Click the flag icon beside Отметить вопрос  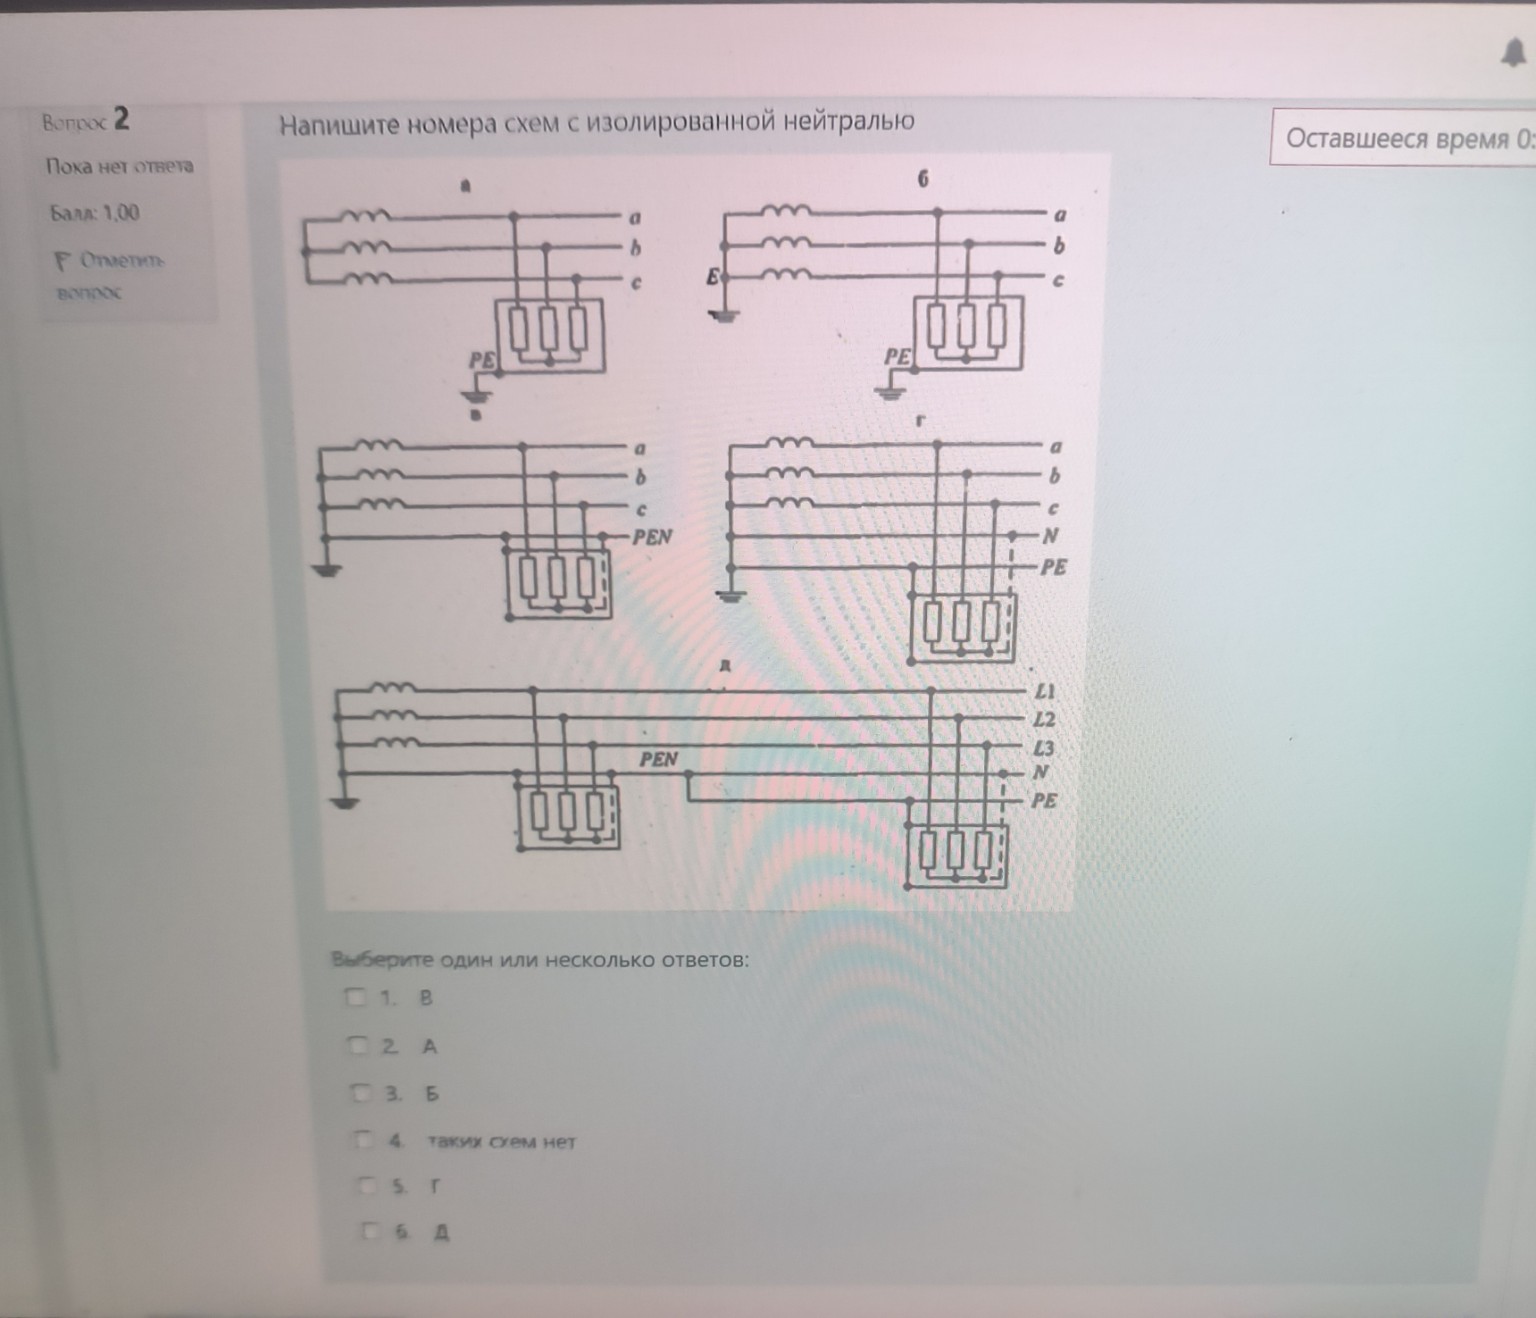[62, 261]
